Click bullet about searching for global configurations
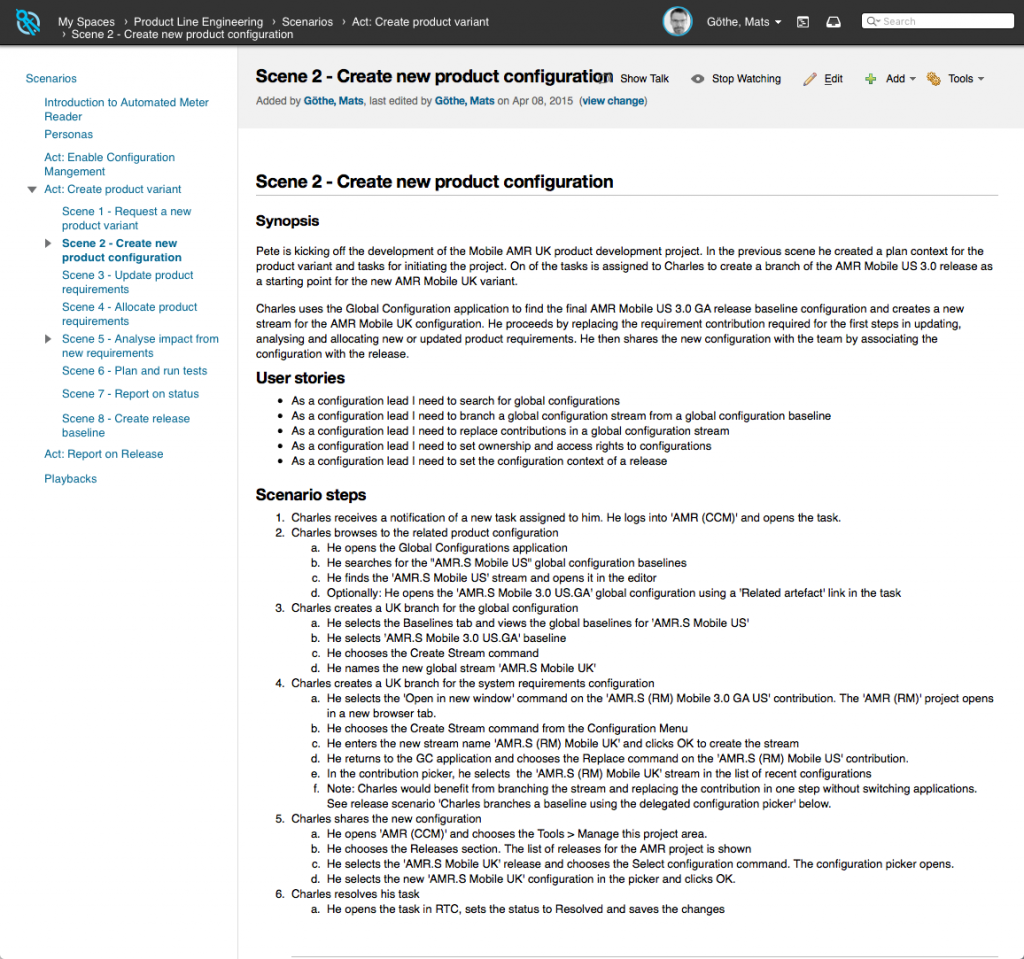This screenshot has height=959, width=1024. pyautogui.click(x=456, y=401)
